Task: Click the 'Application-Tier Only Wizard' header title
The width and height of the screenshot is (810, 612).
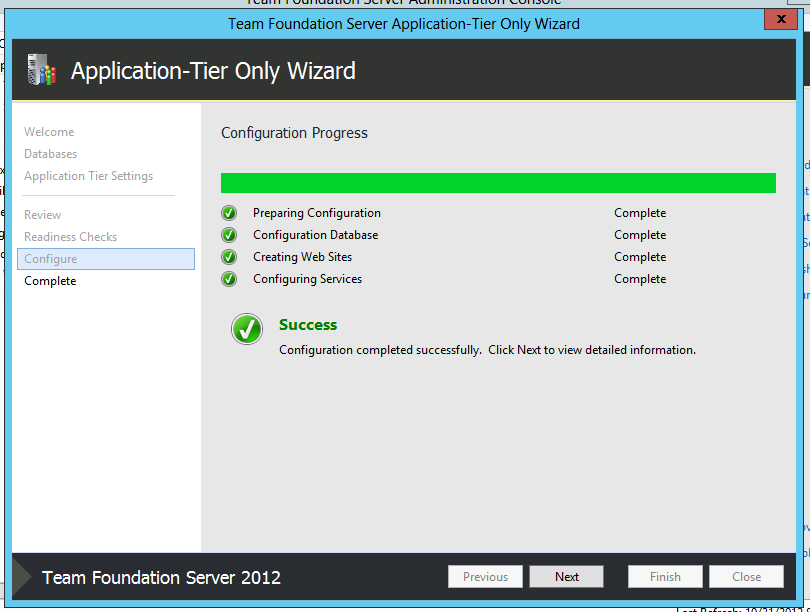Action: coord(213,71)
